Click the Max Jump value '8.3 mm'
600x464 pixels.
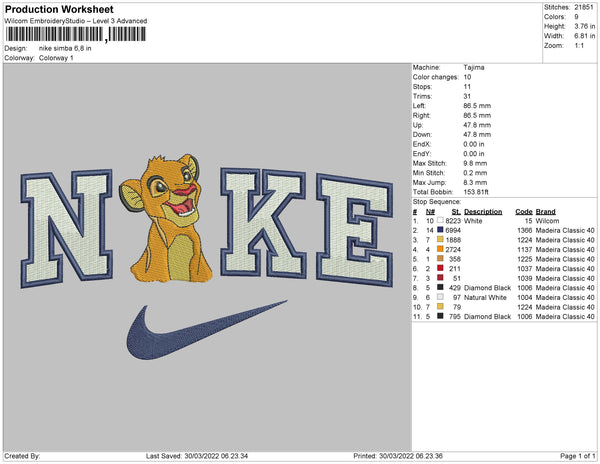point(475,182)
